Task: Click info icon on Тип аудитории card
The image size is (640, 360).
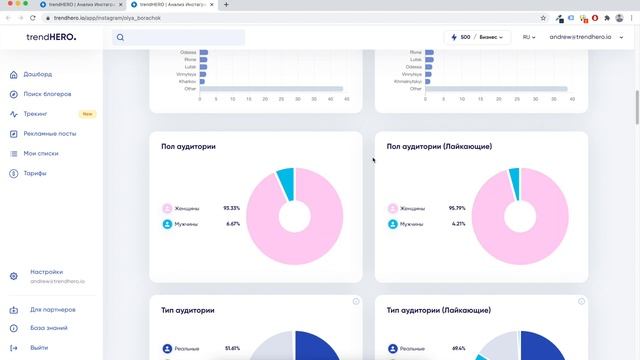Action: pyautogui.click(x=356, y=301)
